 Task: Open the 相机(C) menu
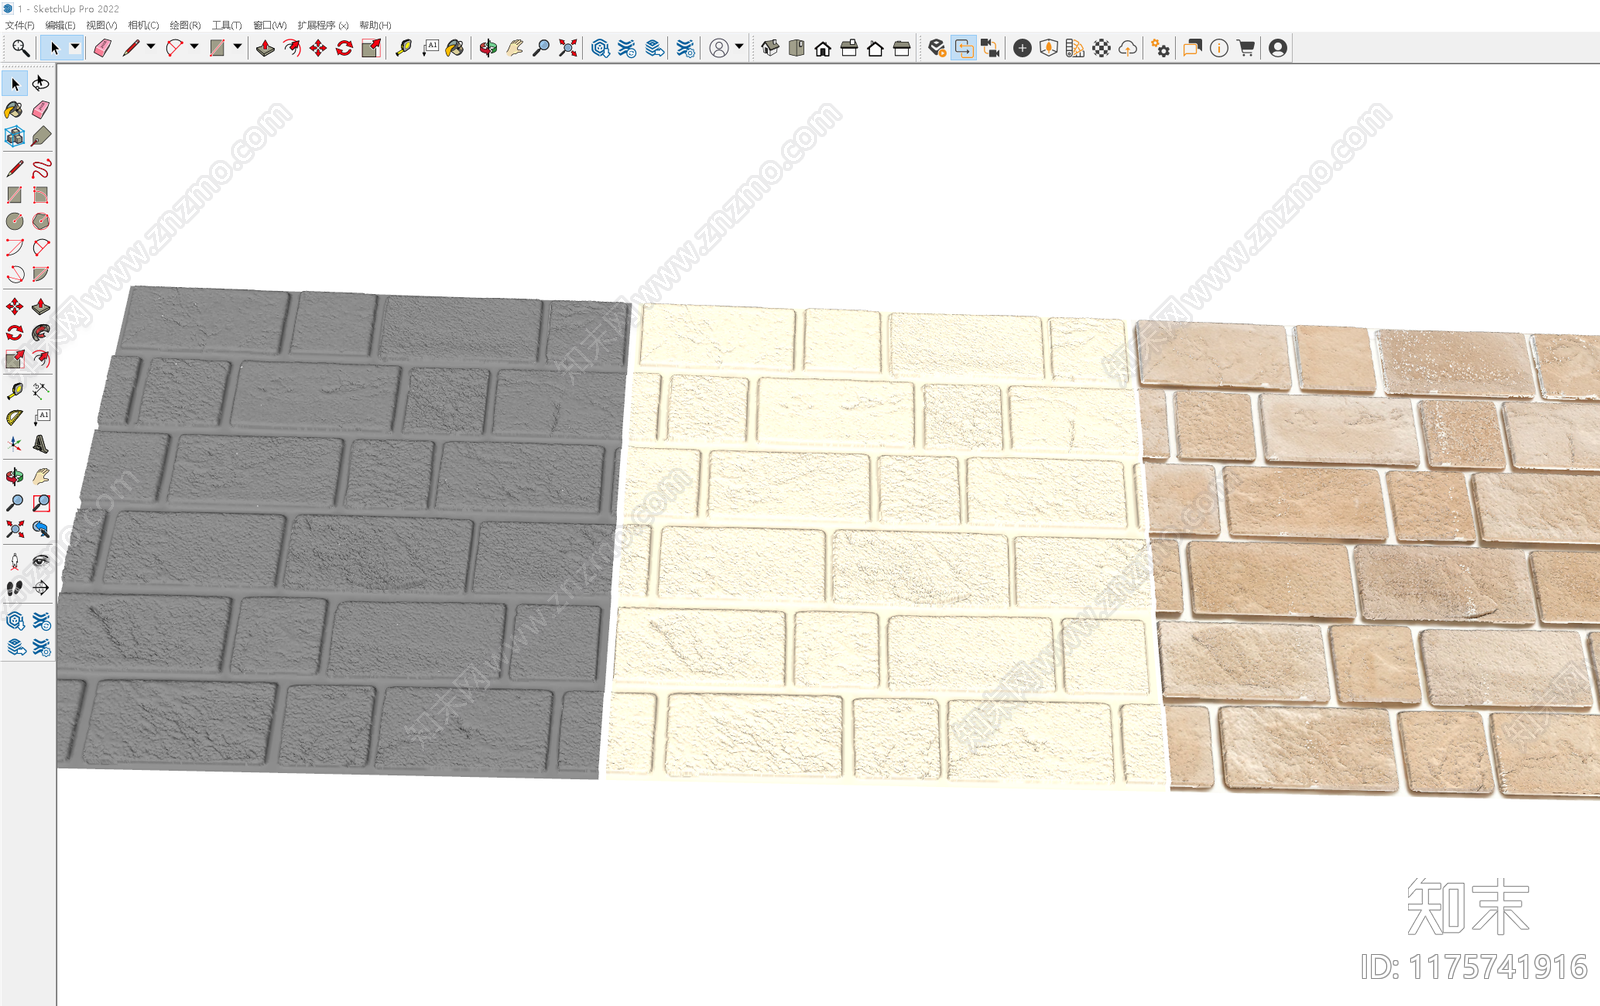[143, 25]
